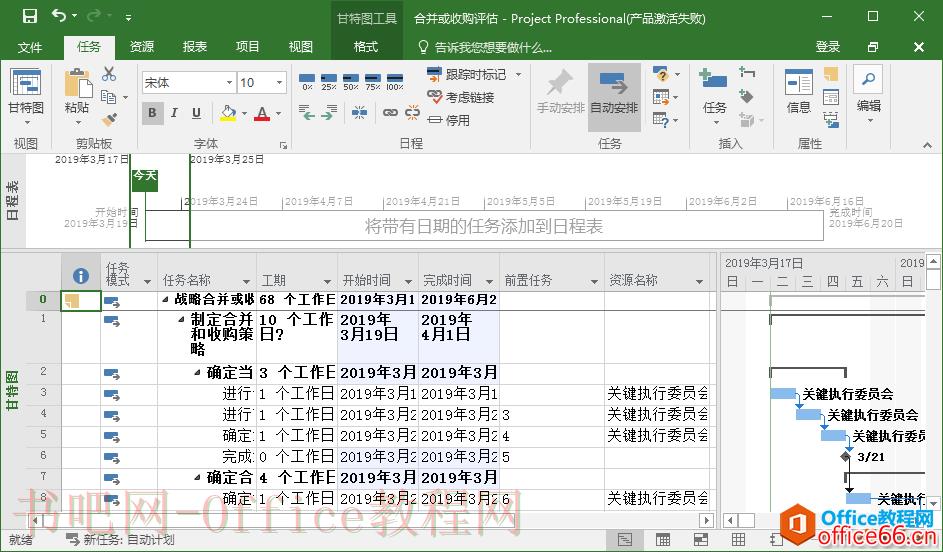Open 工期 column filter dropdown
This screenshot has height=552, width=943.
pos(327,281)
